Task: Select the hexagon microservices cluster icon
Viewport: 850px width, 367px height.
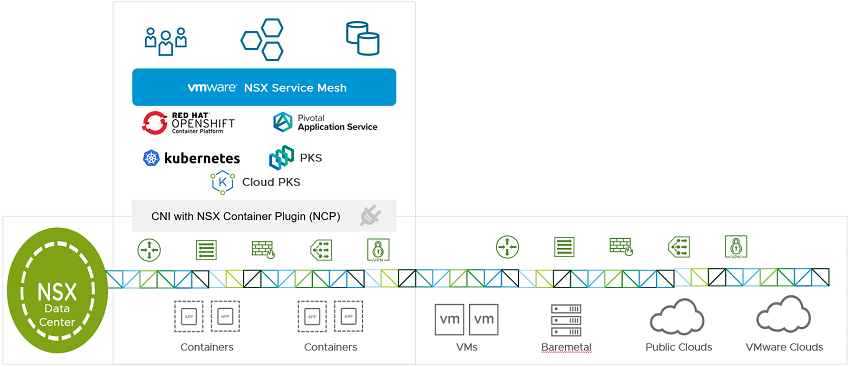Action: pyautogui.click(x=262, y=40)
